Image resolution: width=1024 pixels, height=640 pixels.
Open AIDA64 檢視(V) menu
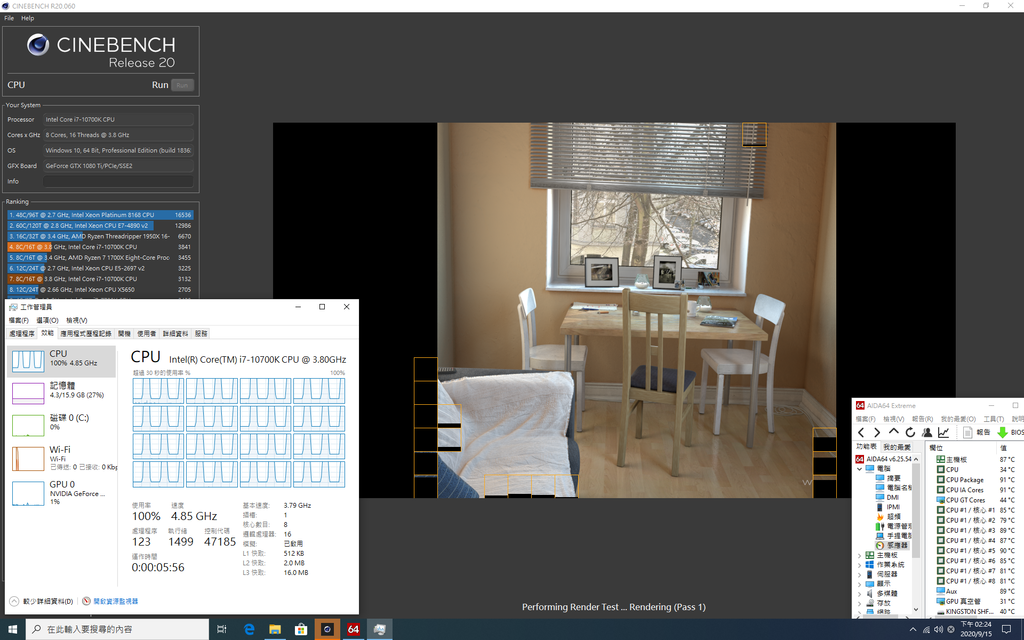[x=893, y=419]
